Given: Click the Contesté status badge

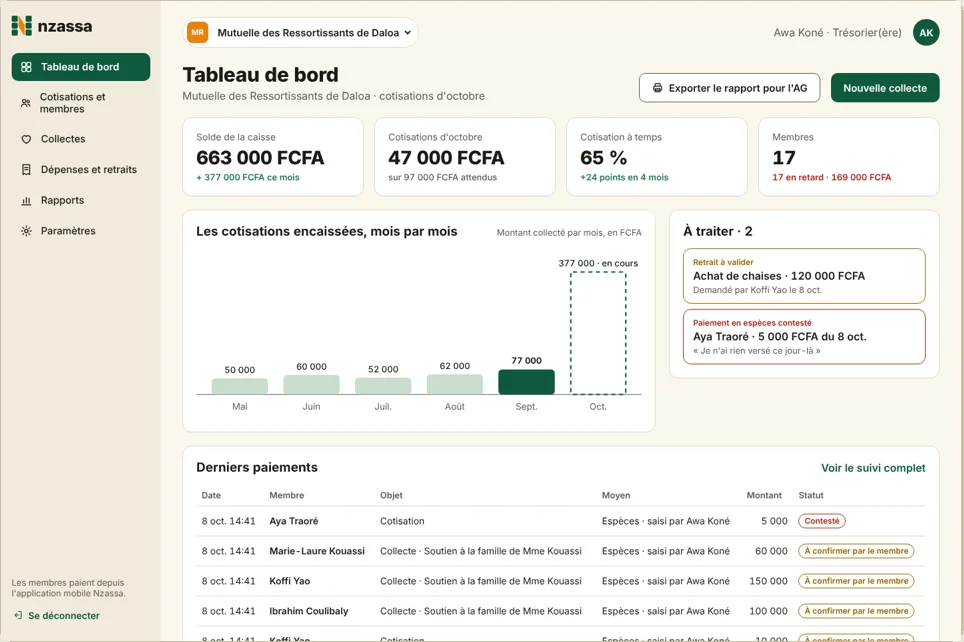Looking at the screenshot, I should tap(821, 521).
